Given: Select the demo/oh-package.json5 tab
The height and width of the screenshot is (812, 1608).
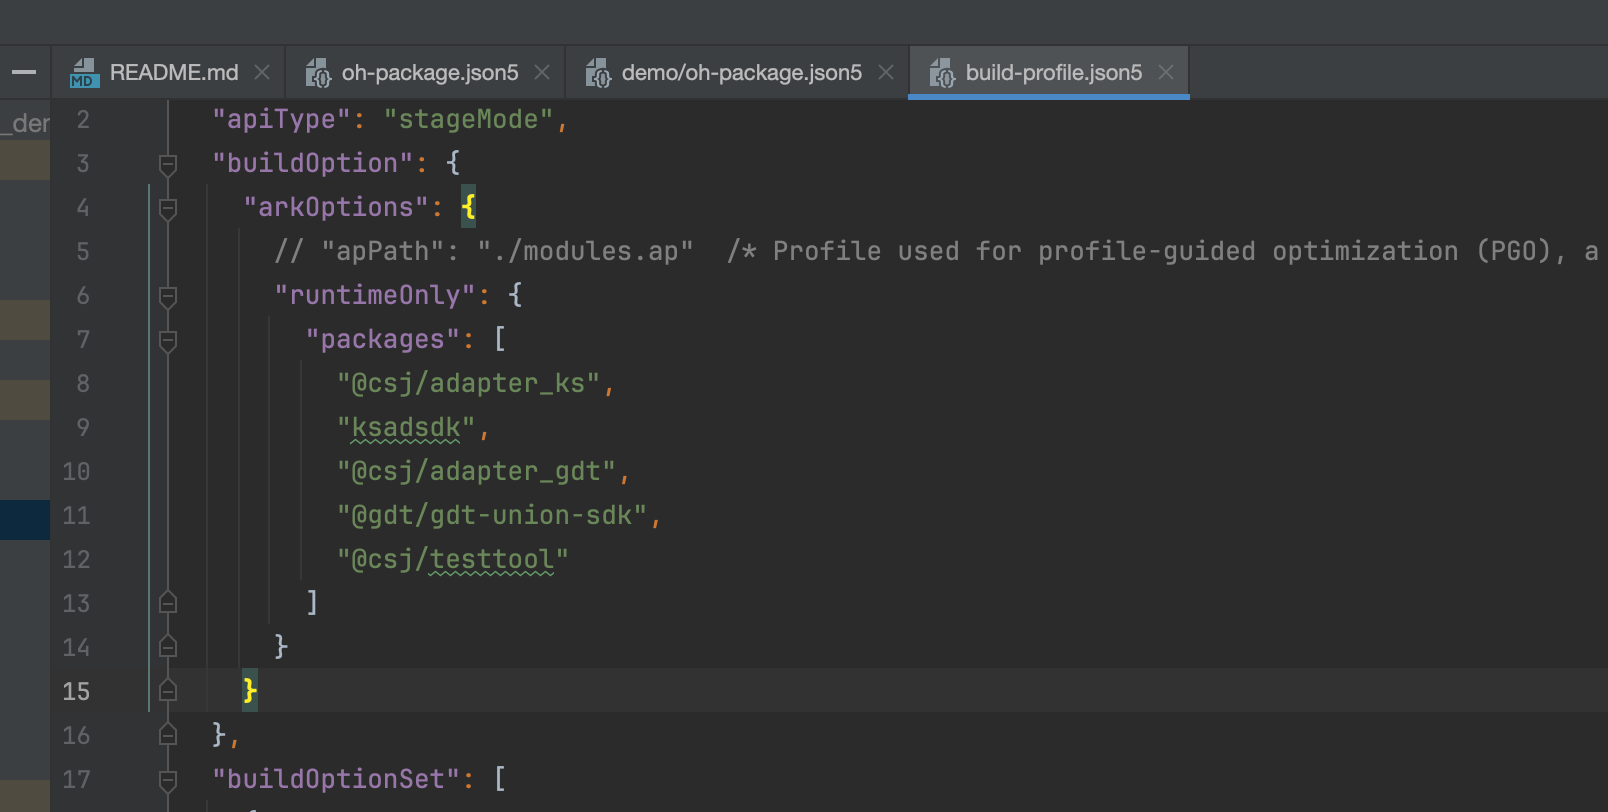Looking at the screenshot, I should (740, 73).
